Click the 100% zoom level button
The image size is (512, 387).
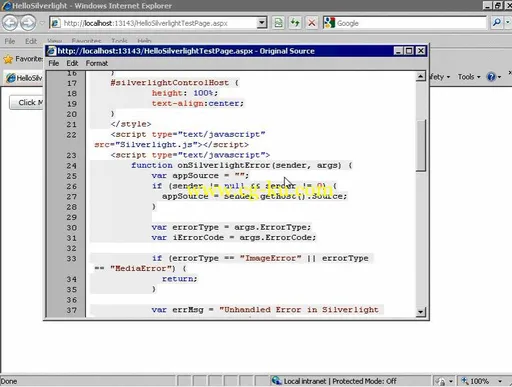475,381
